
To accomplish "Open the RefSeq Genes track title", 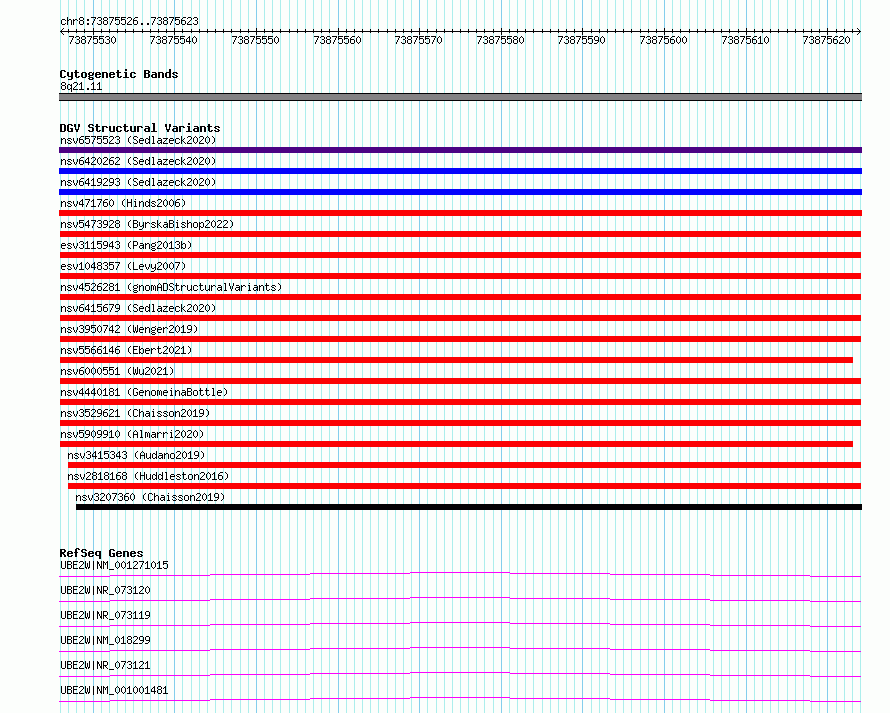I will point(102,553).
